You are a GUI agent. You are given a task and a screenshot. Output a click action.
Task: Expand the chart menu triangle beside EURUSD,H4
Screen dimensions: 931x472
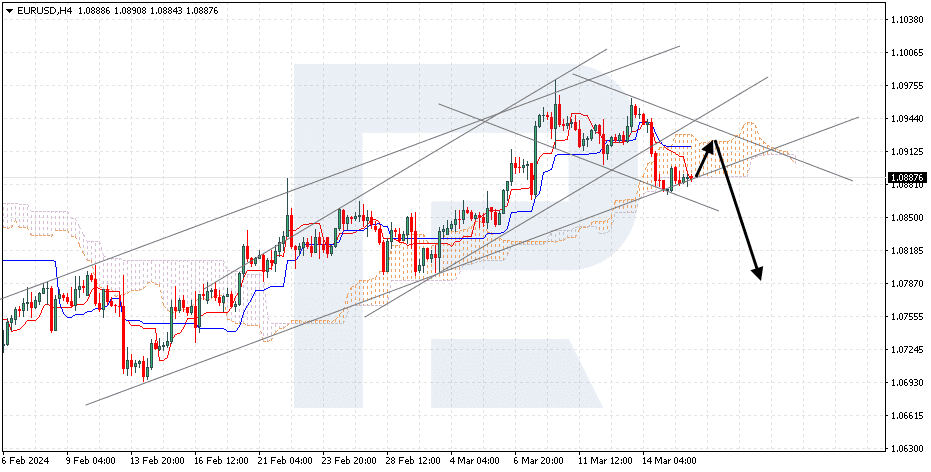coord(9,10)
